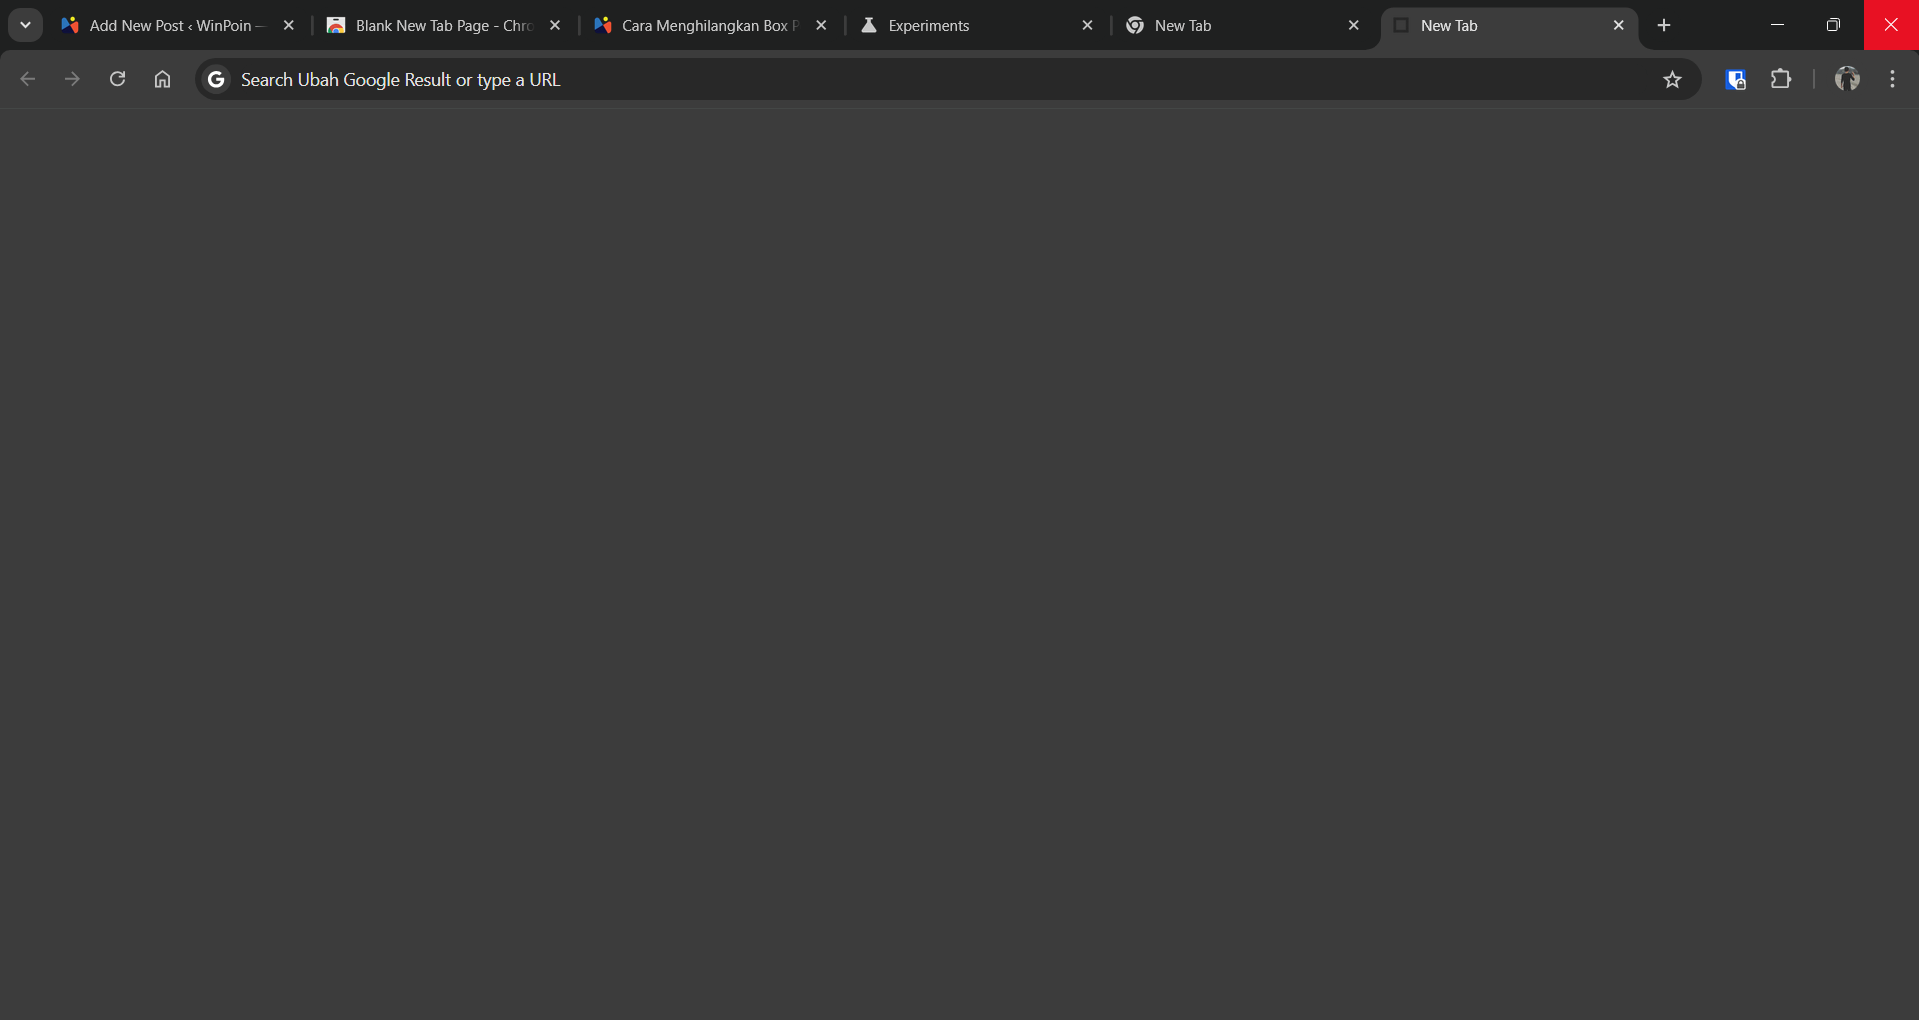Close the Add New Post WinPoin tab
The height and width of the screenshot is (1020, 1919).
(x=289, y=25)
